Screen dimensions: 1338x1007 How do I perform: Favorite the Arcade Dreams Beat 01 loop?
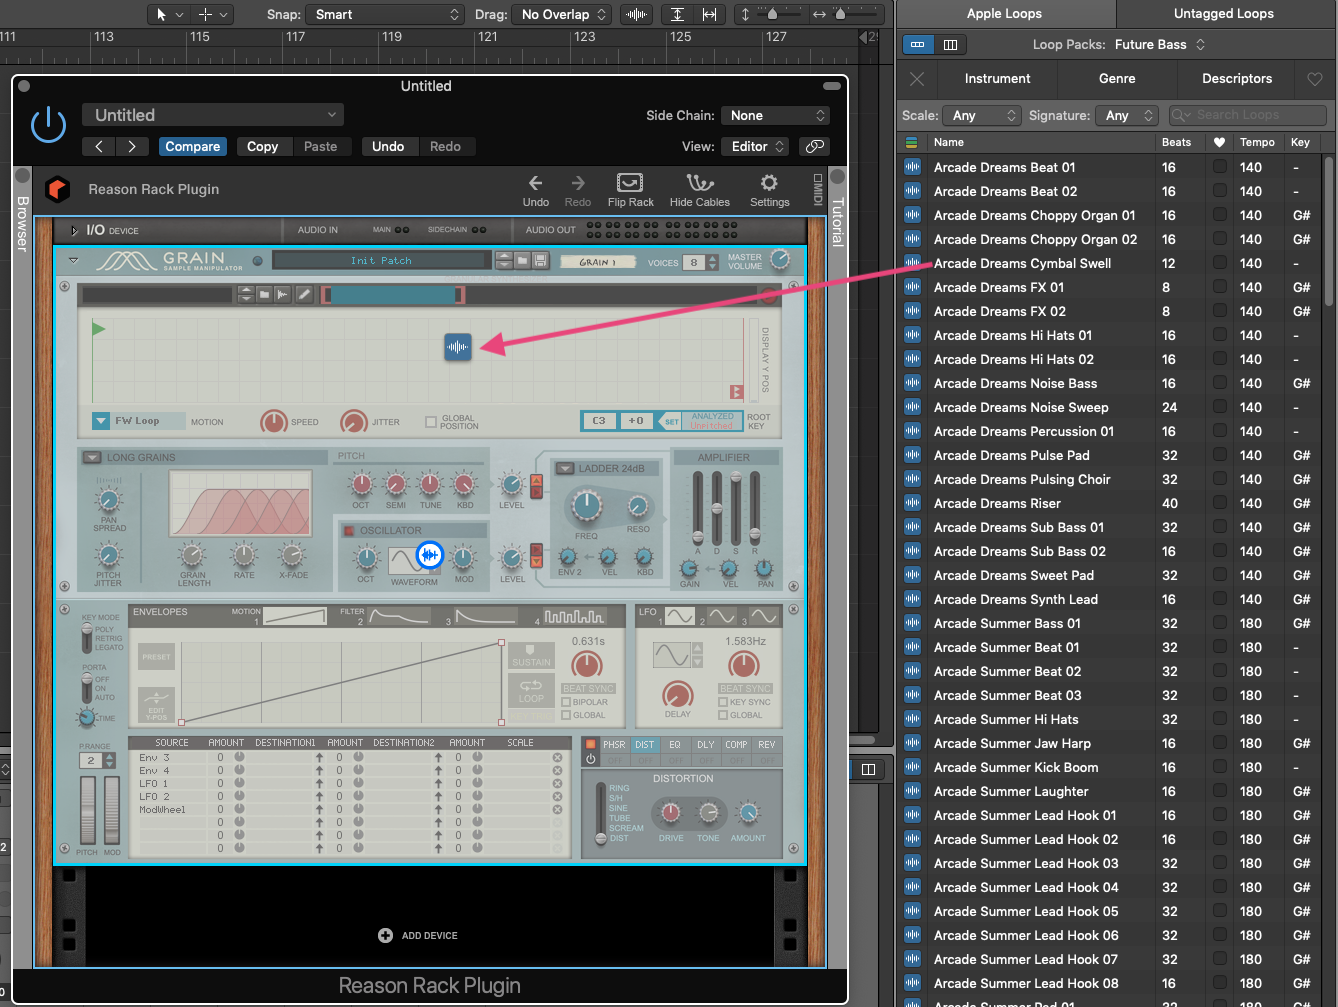point(1220,167)
